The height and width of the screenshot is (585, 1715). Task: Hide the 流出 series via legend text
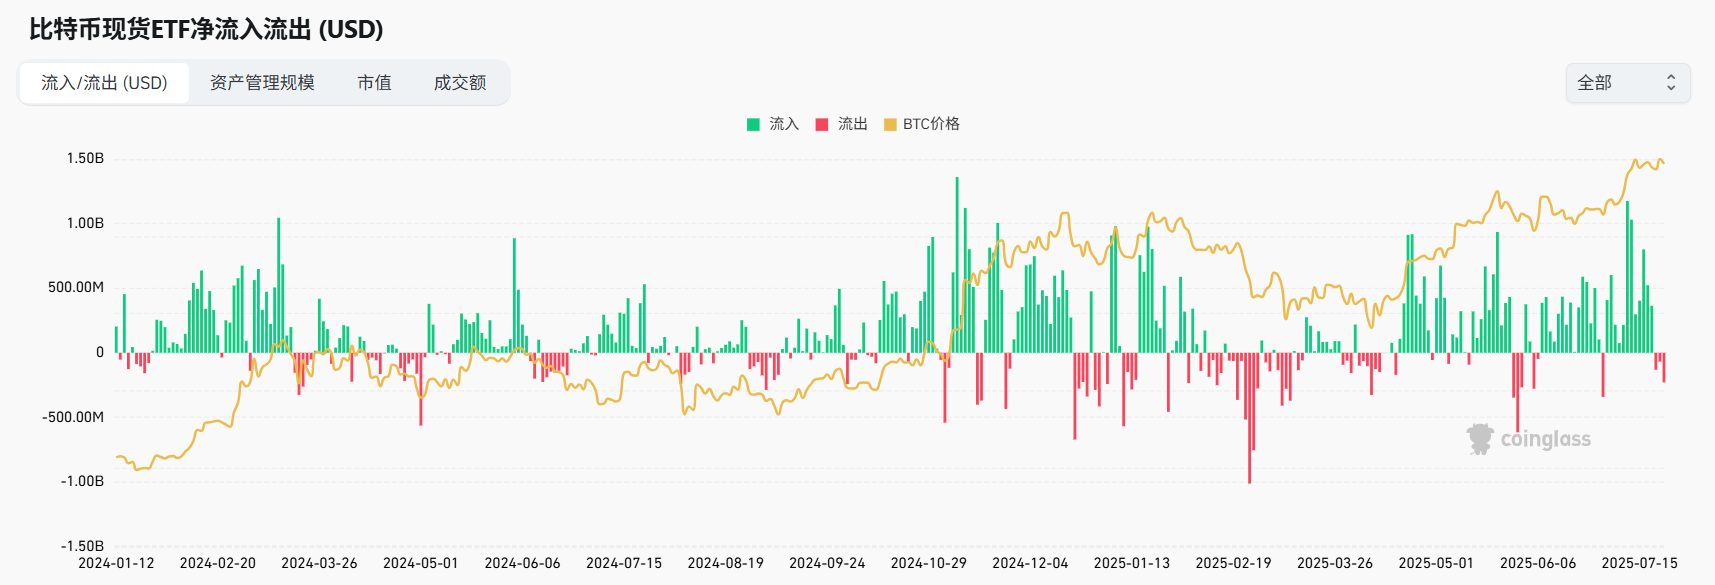(x=852, y=124)
